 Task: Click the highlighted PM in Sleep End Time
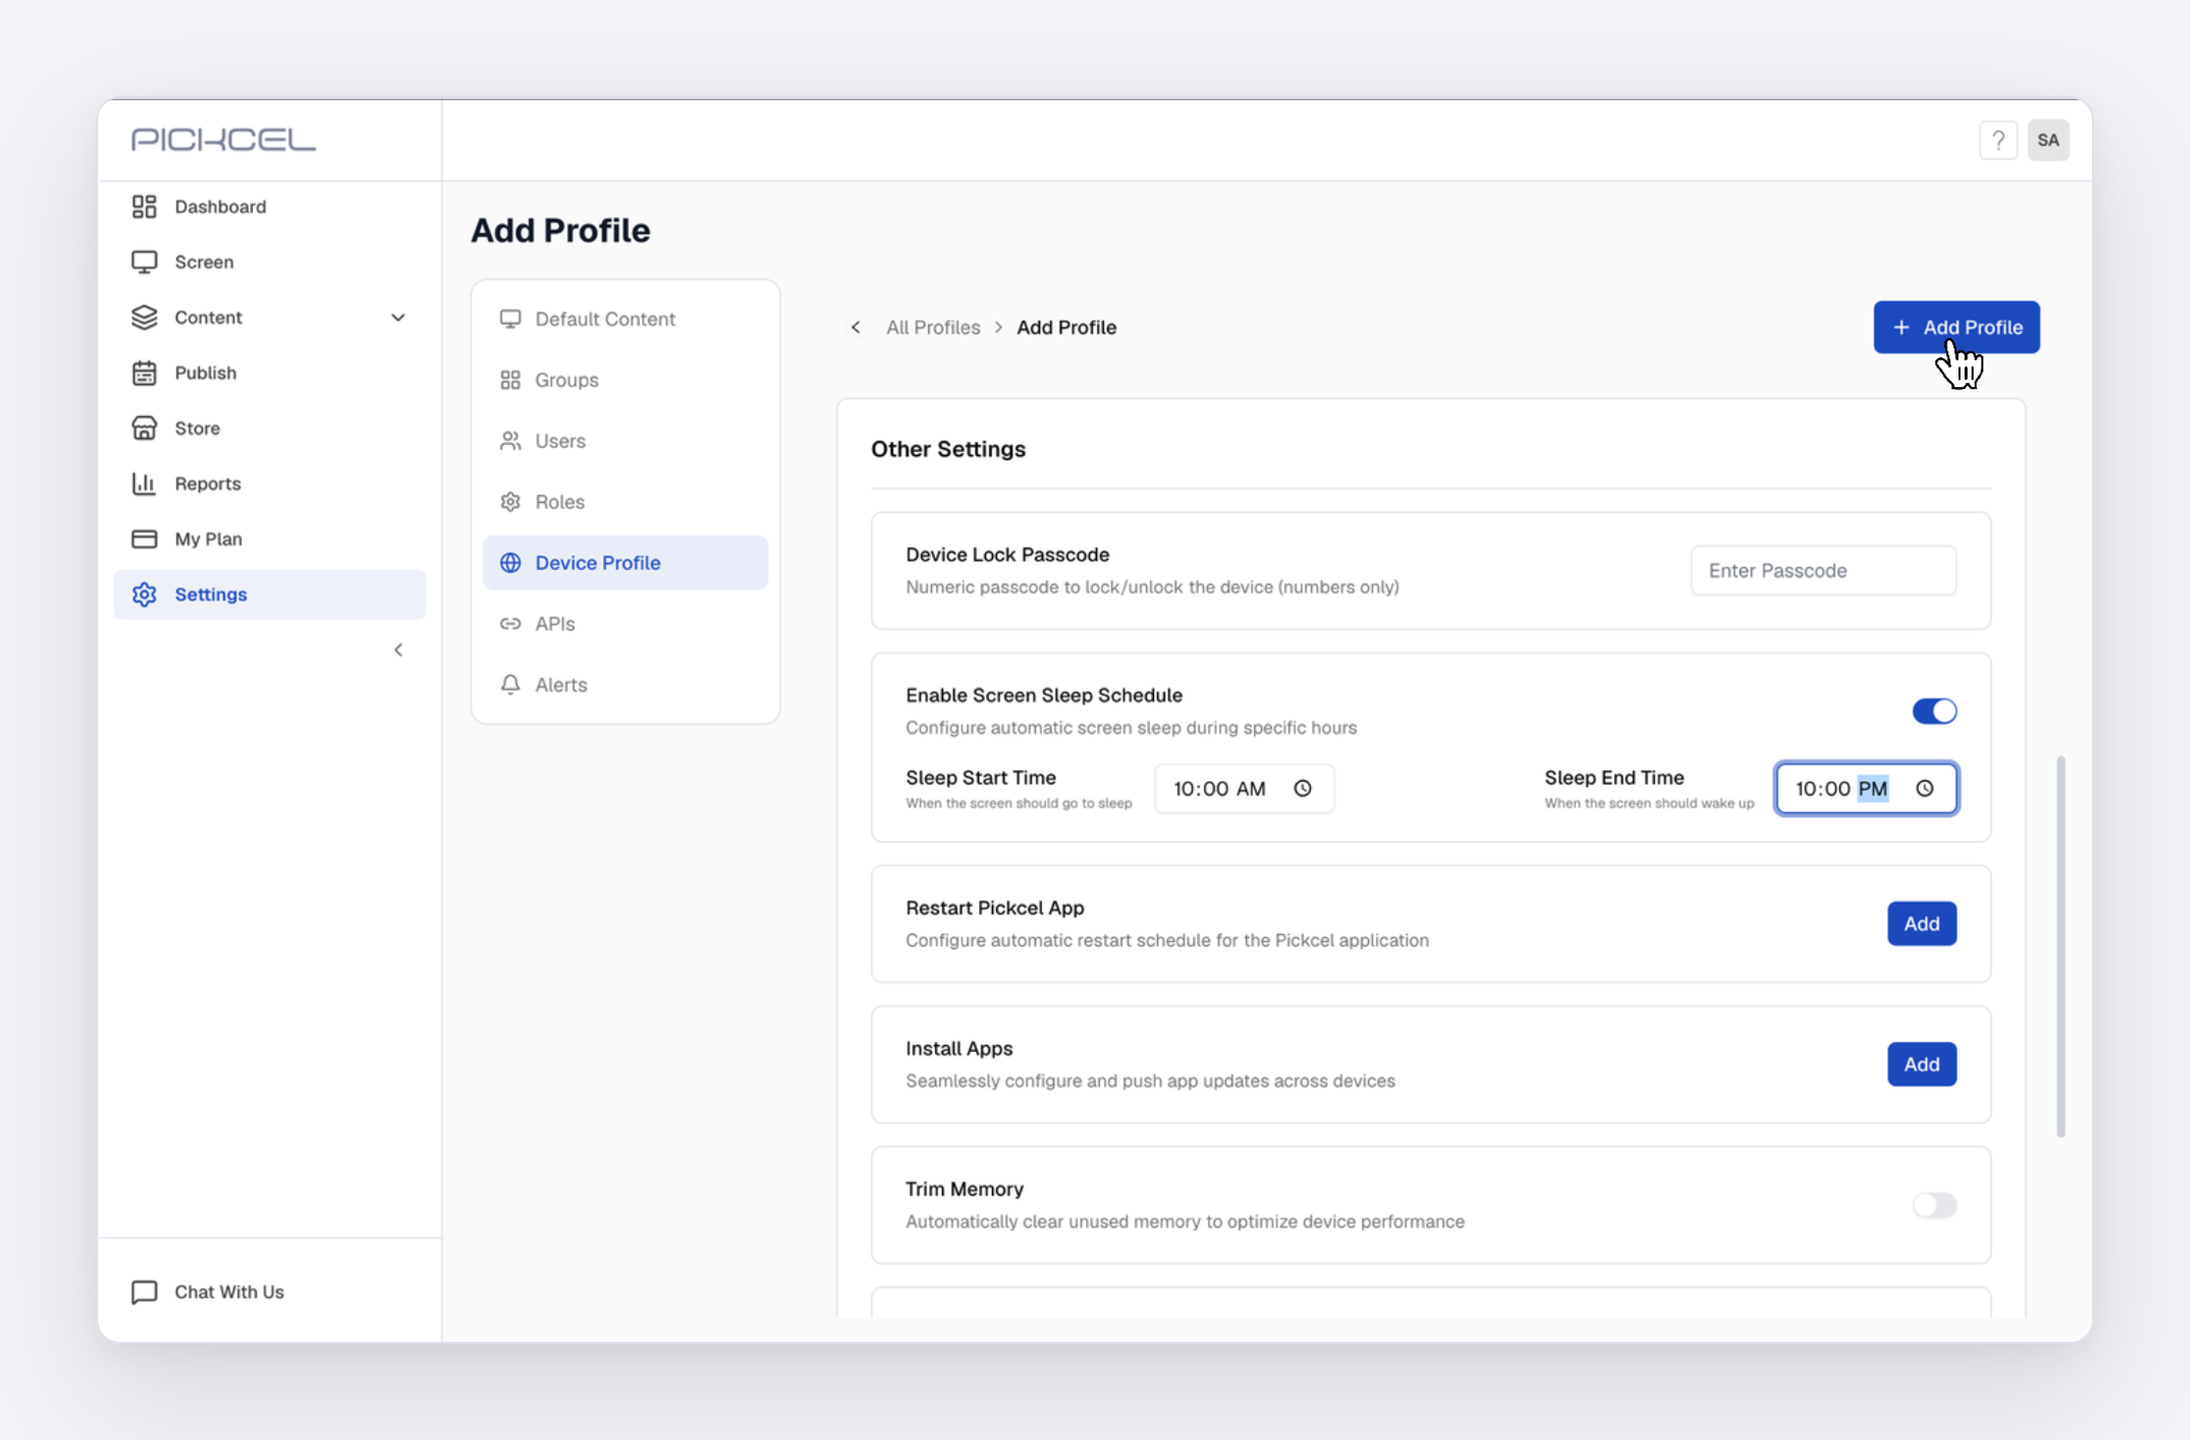point(1872,789)
